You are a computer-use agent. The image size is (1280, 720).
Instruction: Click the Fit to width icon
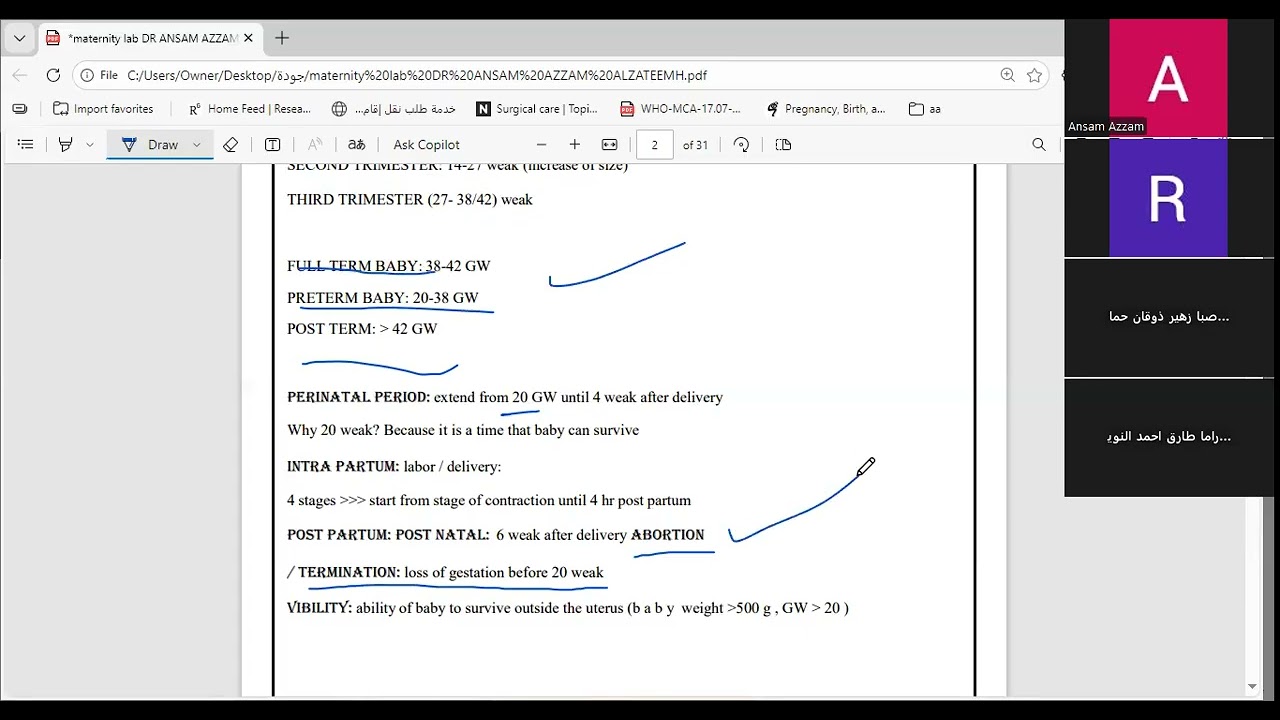[x=609, y=145]
